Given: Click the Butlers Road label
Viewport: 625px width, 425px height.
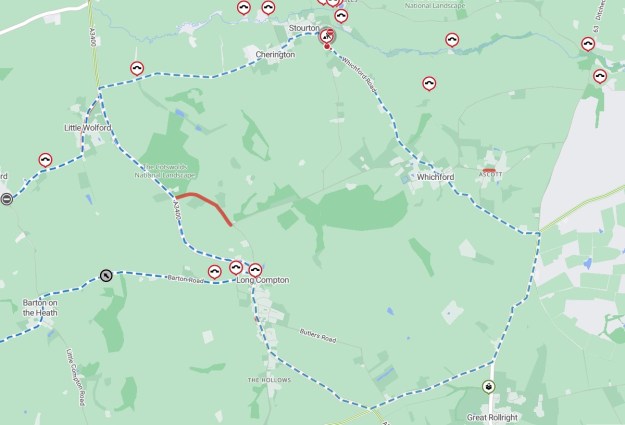Looking at the screenshot, I should point(318,336).
